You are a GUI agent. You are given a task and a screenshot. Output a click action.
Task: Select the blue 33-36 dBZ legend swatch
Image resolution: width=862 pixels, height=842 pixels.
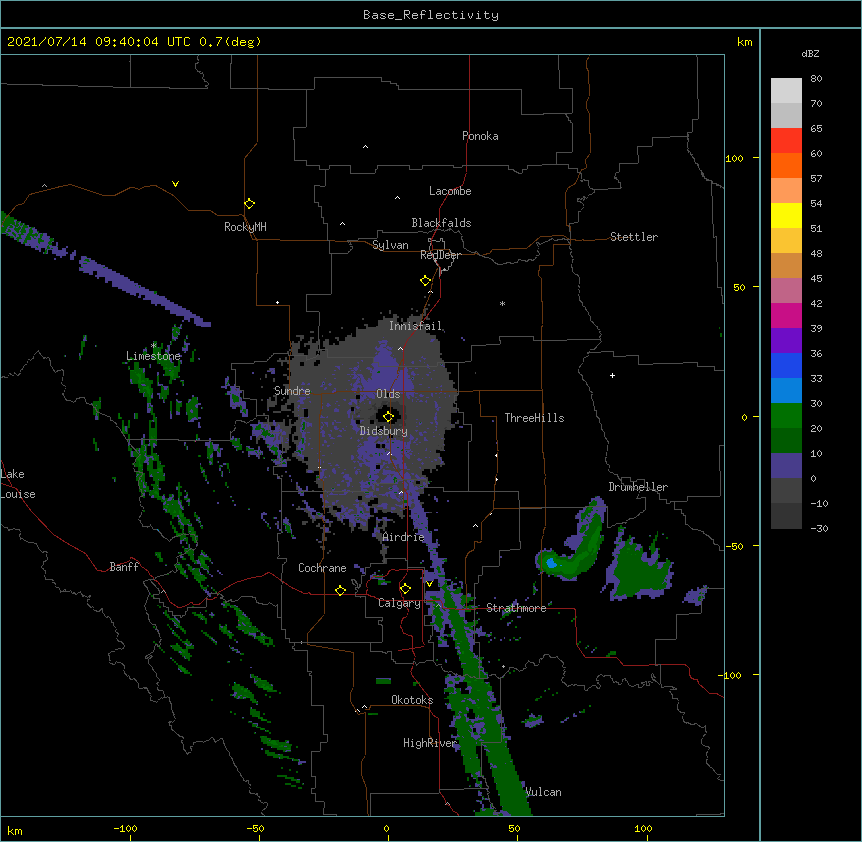click(786, 365)
